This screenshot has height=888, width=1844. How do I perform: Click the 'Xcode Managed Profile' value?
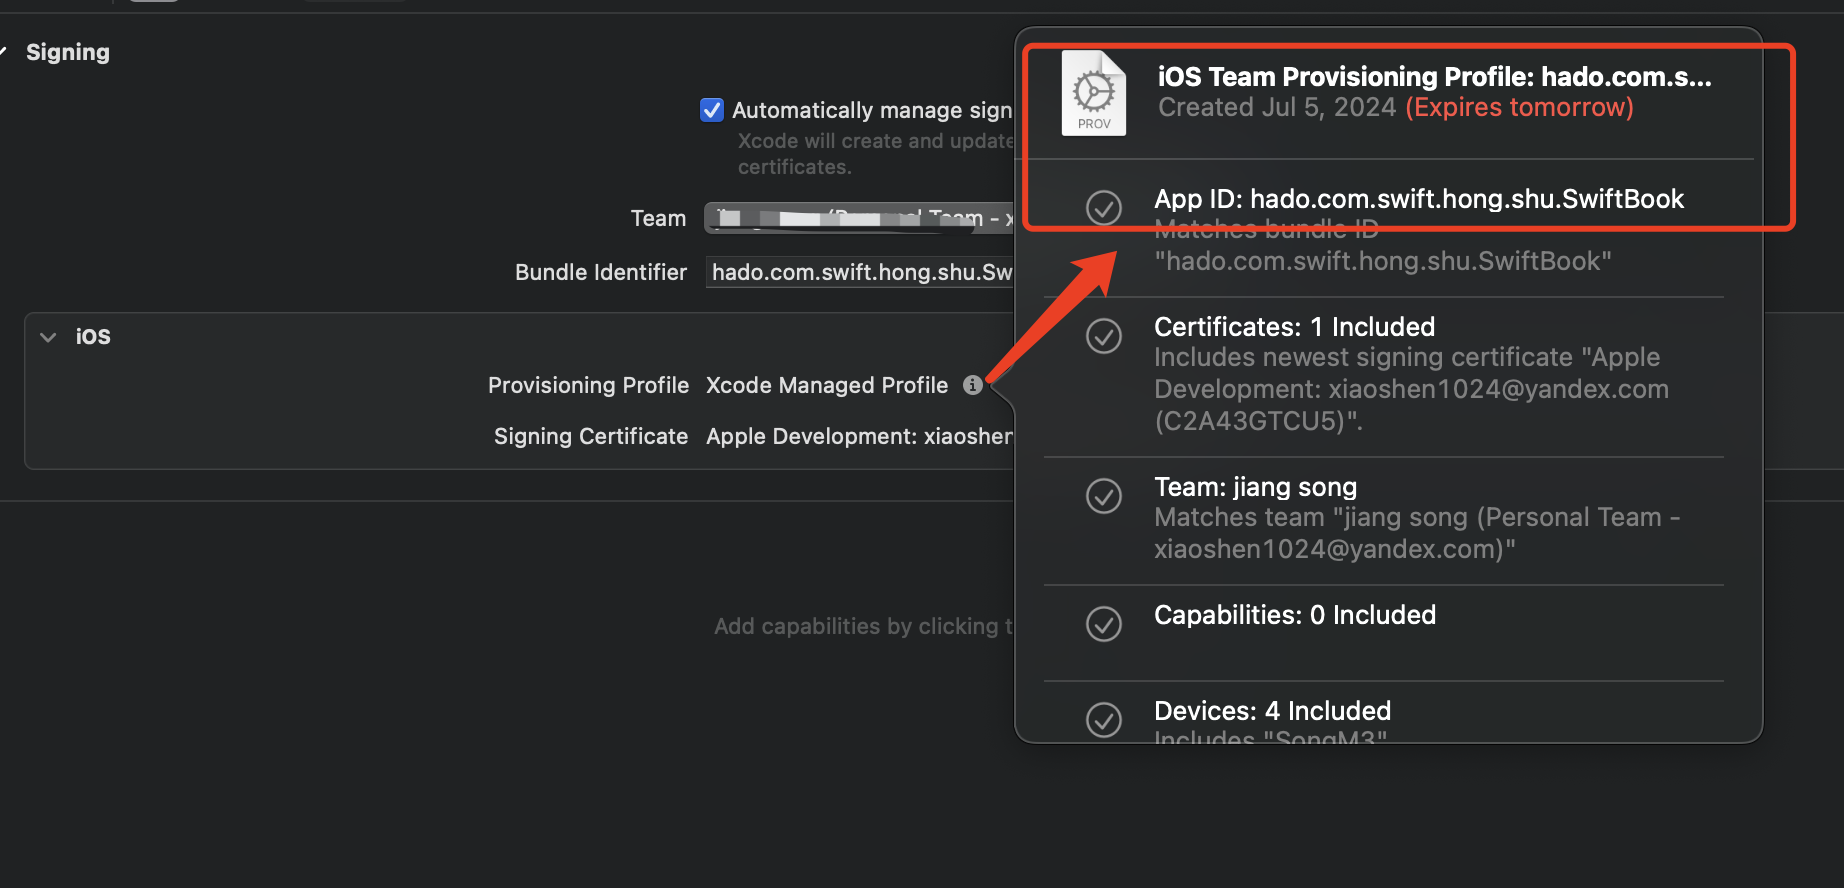coord(827,385)
